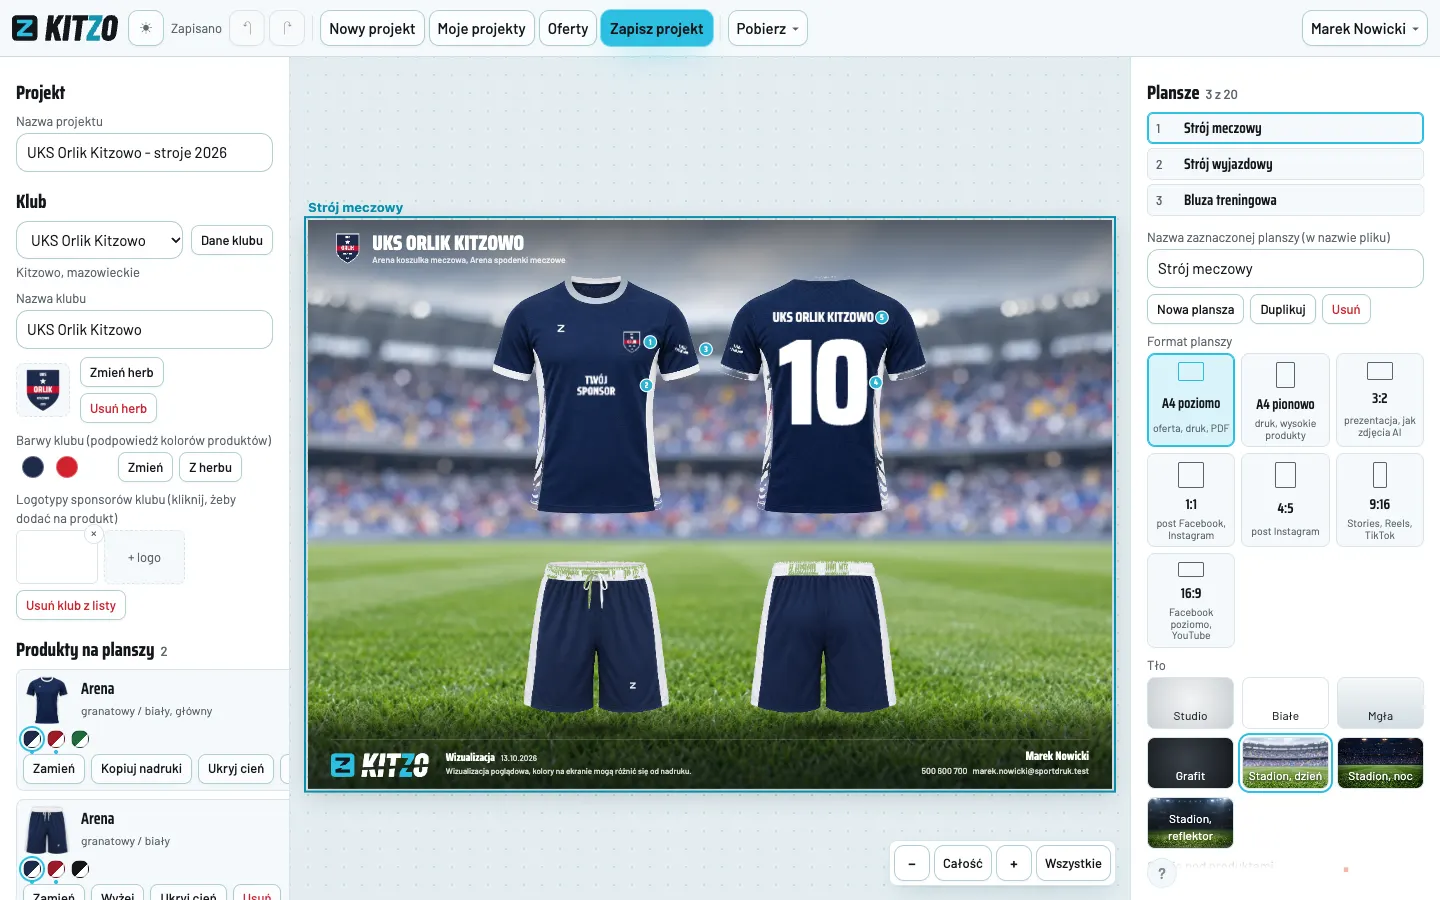Screen dimensions: 1440x900
Task: Zoom out with the minus button
Action: click(912, 864)
